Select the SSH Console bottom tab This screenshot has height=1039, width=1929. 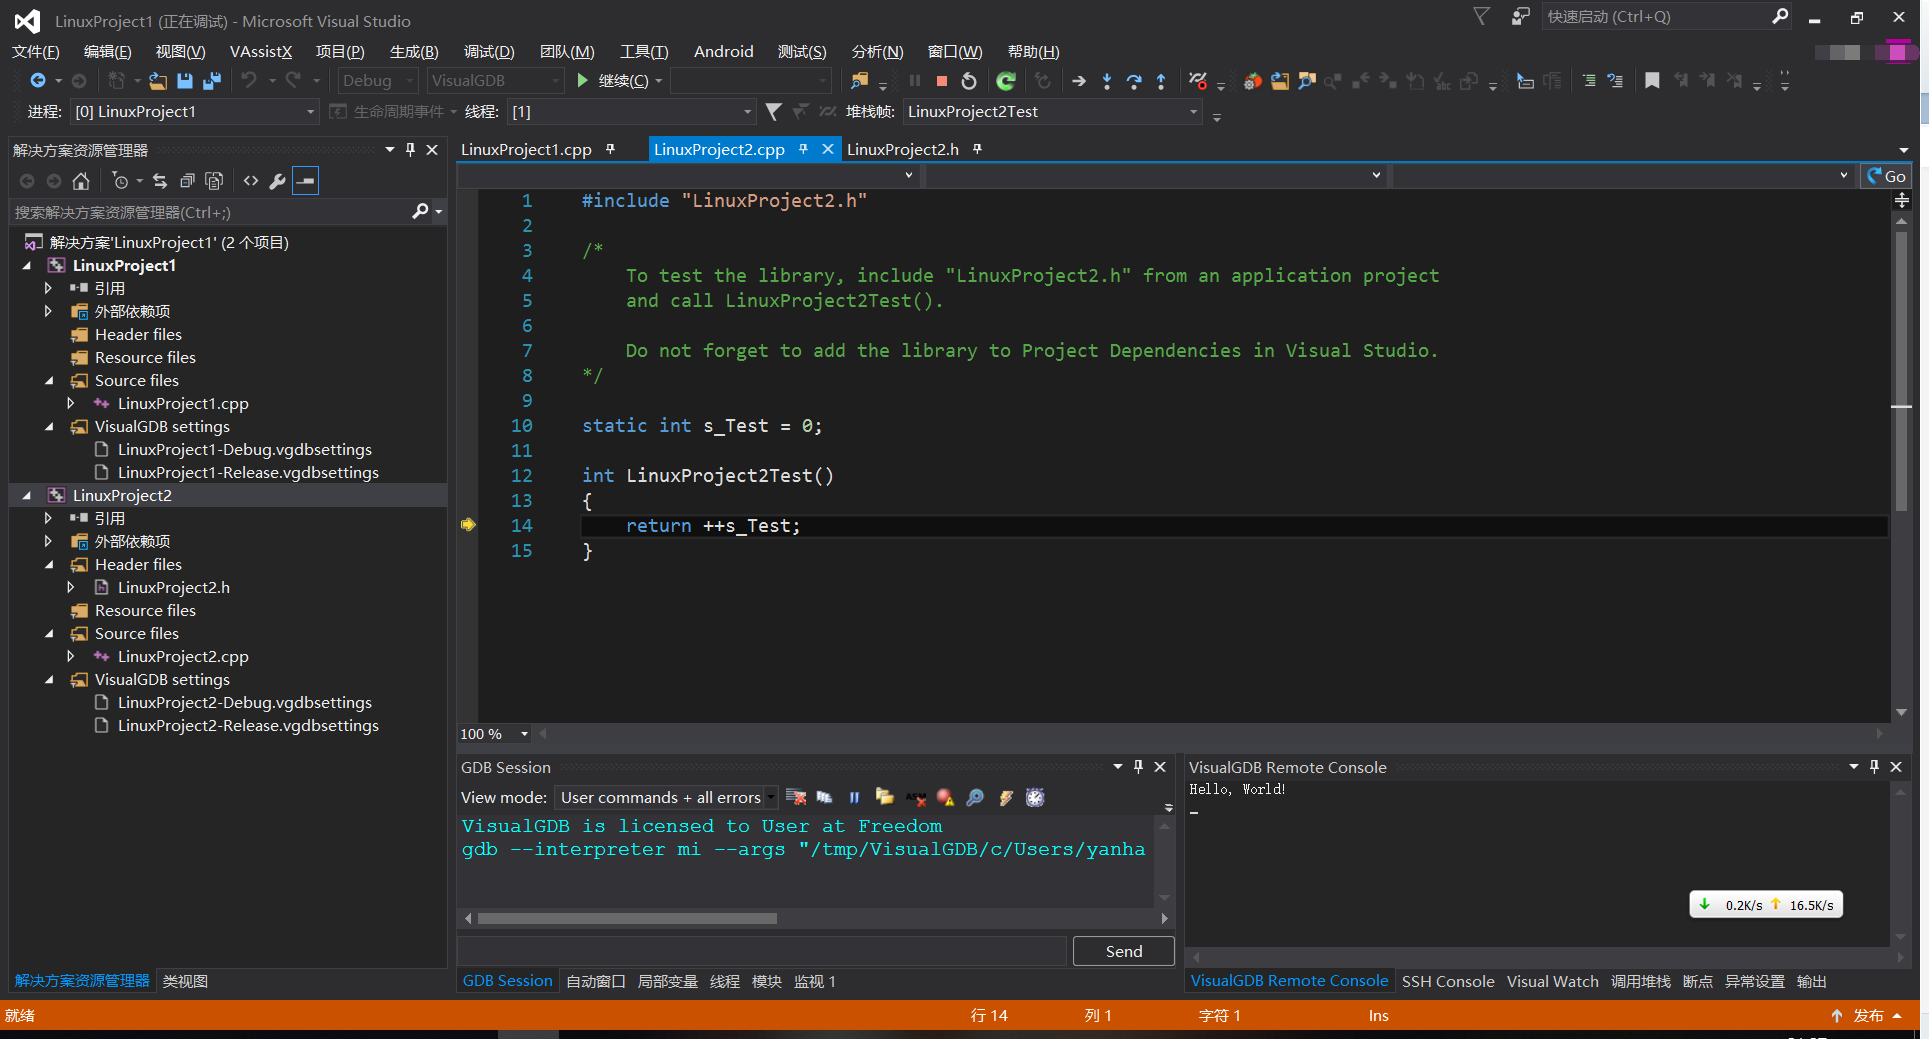pyautogui.click(x=1447, y=981)
